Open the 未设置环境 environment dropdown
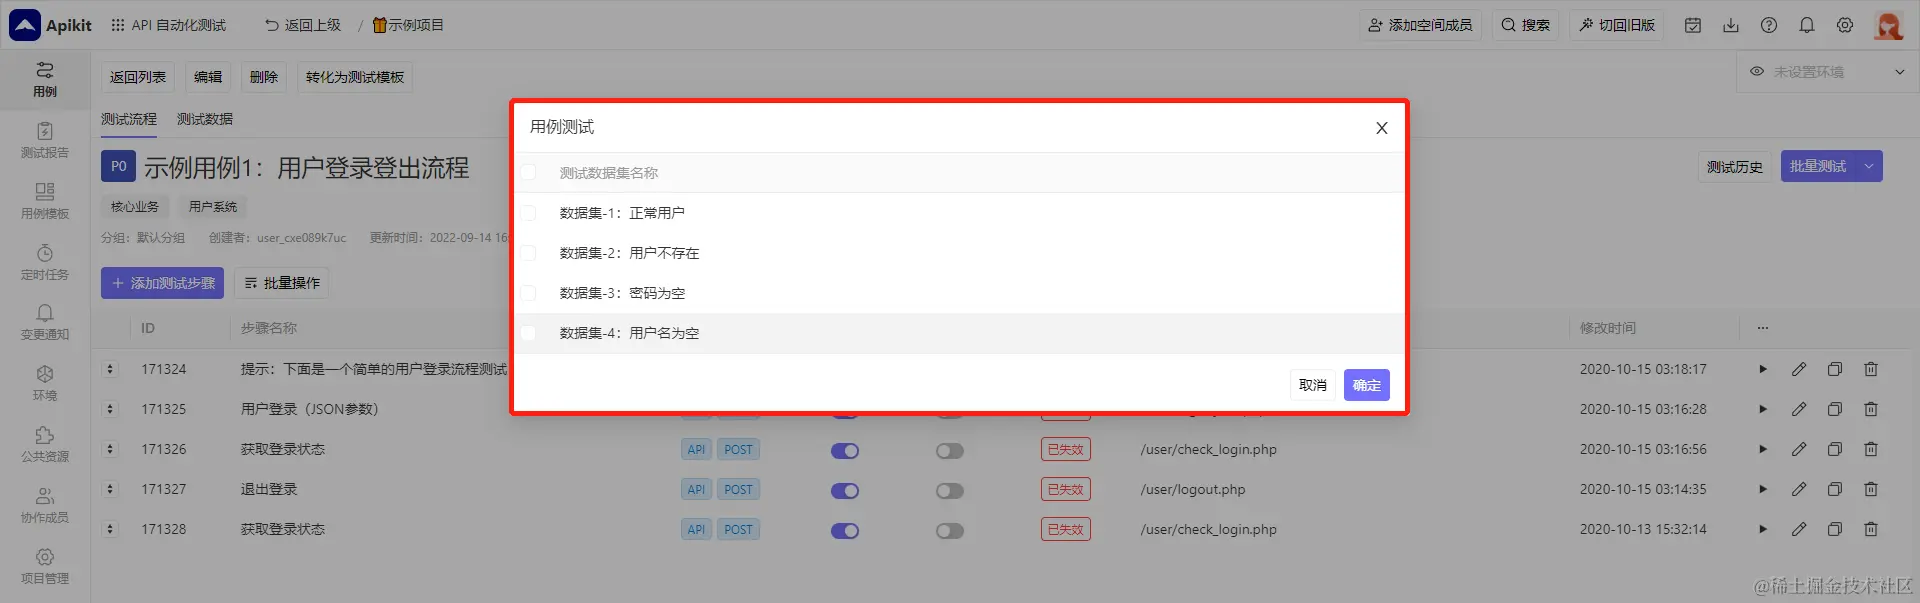 (x=1828, y=72)
